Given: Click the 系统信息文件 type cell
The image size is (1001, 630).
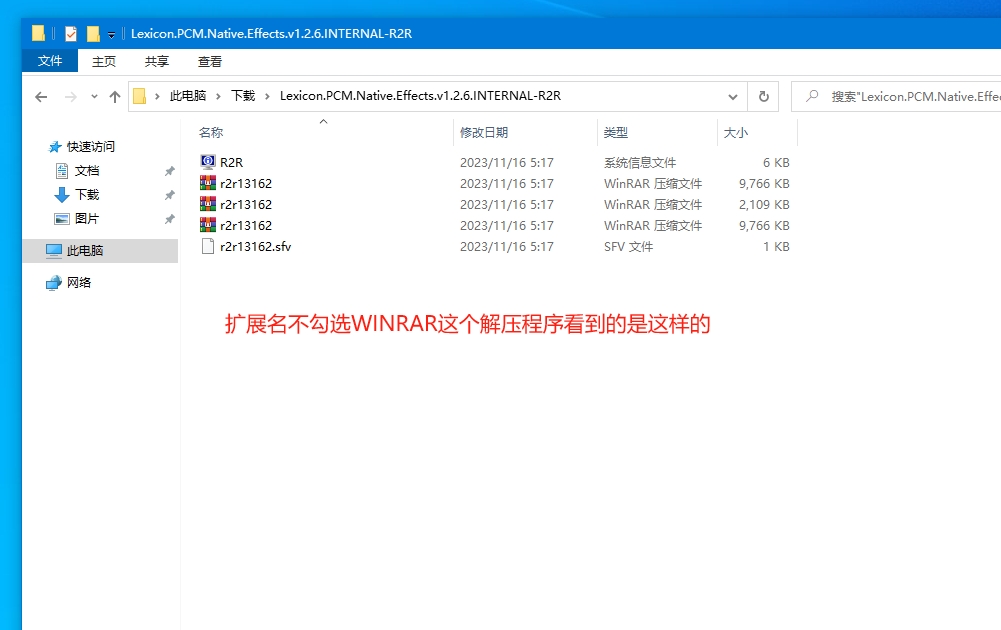Looking at the screenshot, I should (x=640, y=163).
